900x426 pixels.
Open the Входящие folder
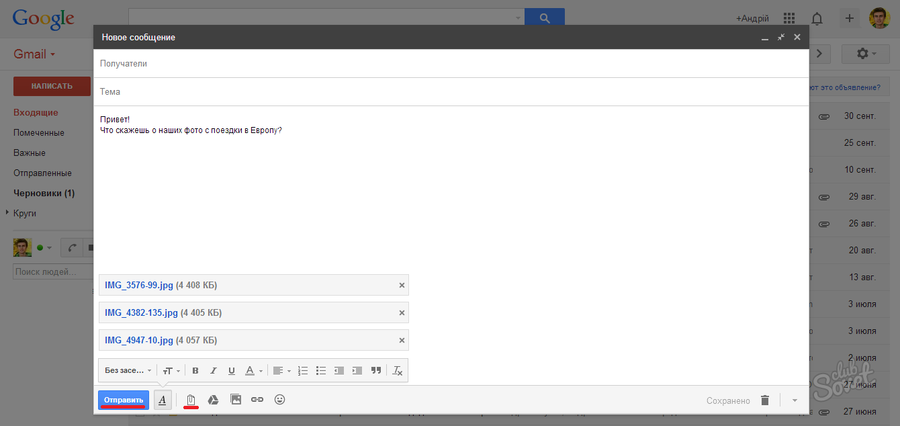pyautogui.click(x=35, y=113)
